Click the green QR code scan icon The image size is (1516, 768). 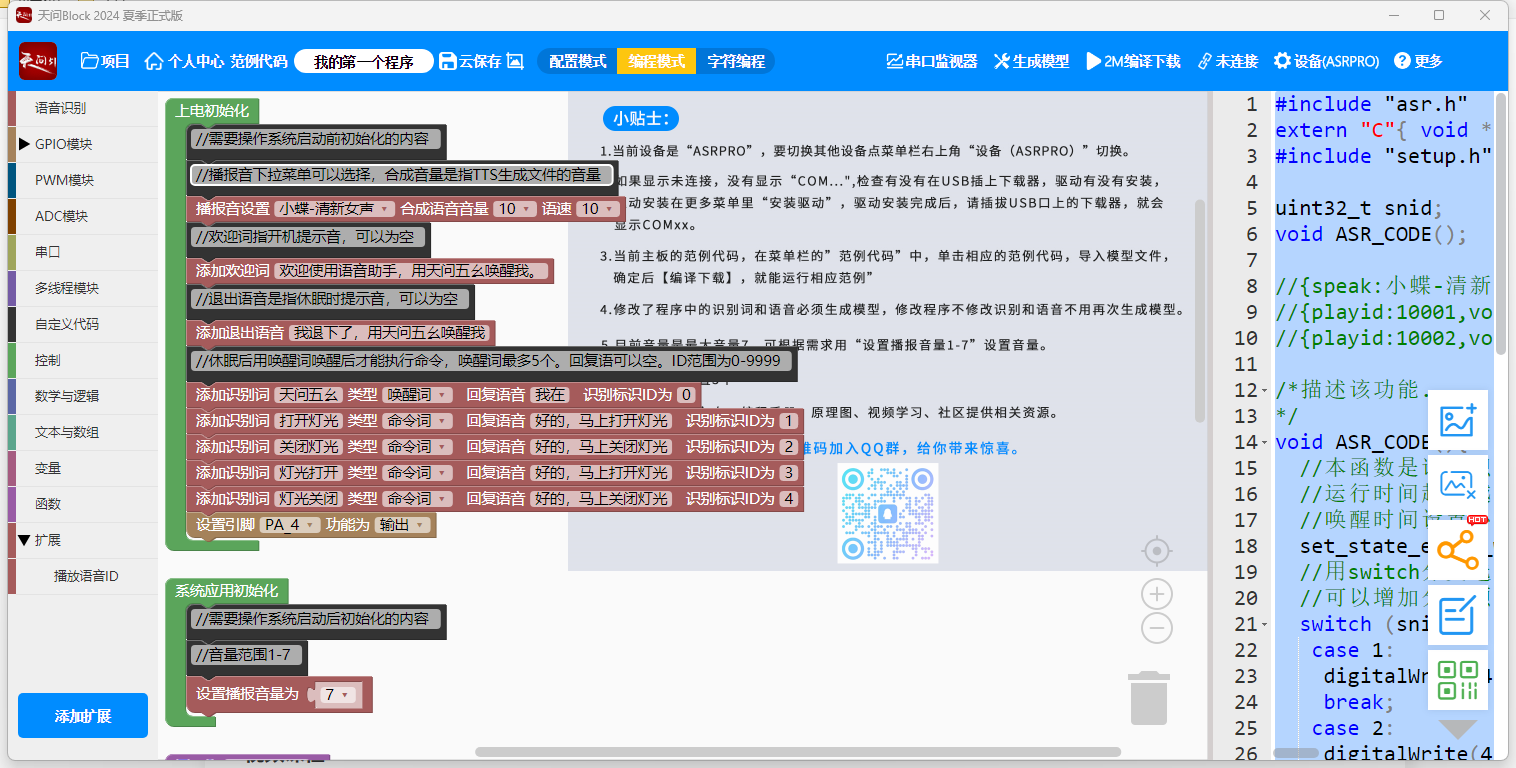pyautogui.click(x=1457, y=680)
